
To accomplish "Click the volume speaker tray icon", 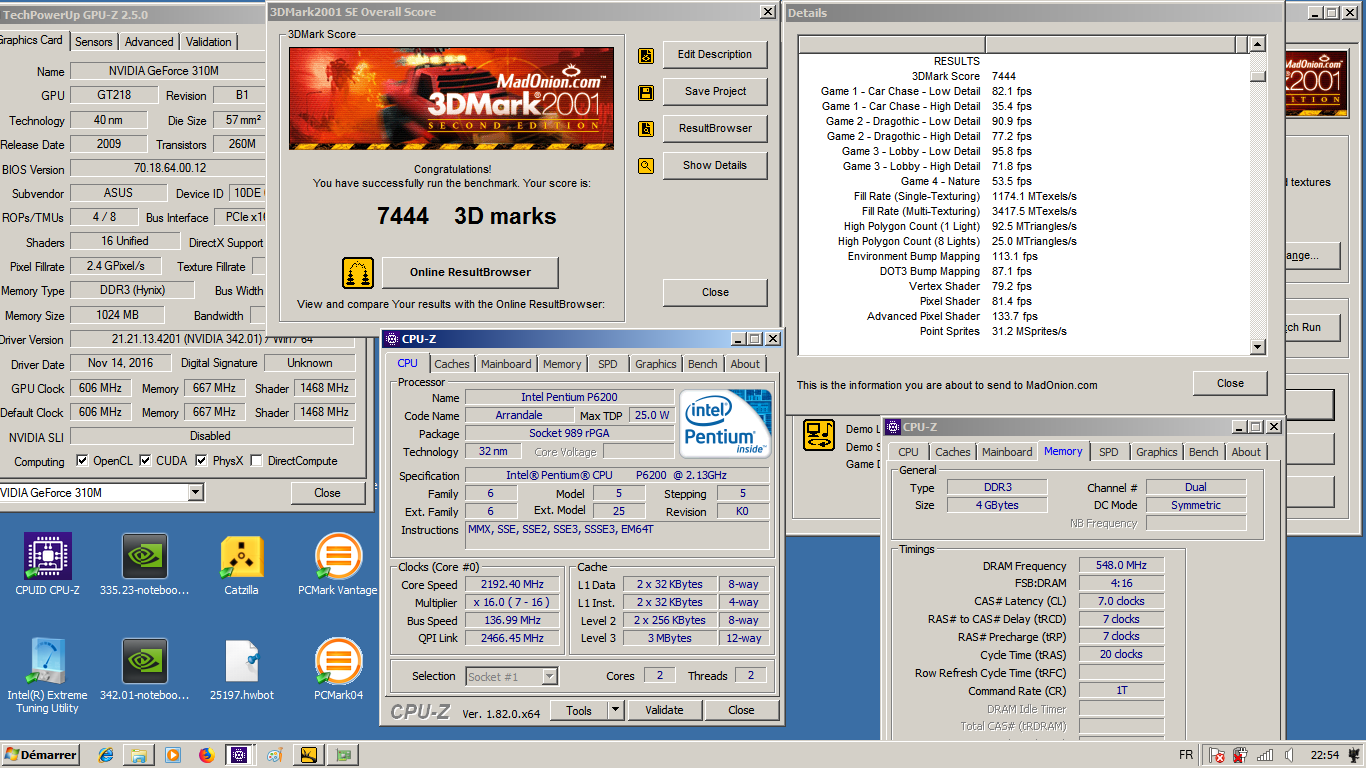I will click(1291, 755).
